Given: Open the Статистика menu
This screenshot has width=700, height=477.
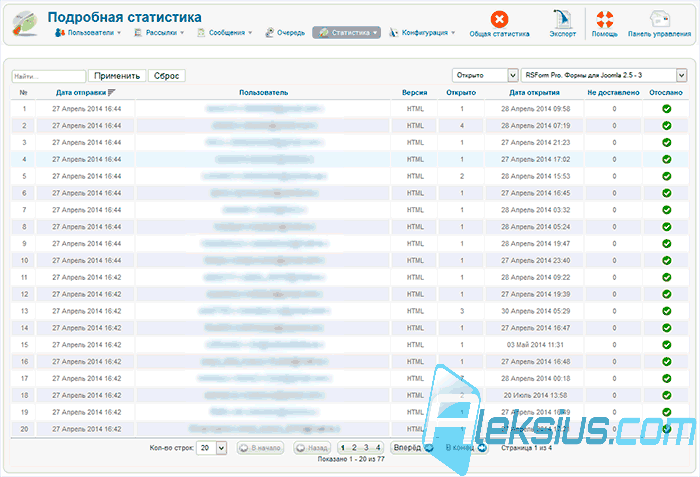Looking at the screenshot, I should 346,33.
